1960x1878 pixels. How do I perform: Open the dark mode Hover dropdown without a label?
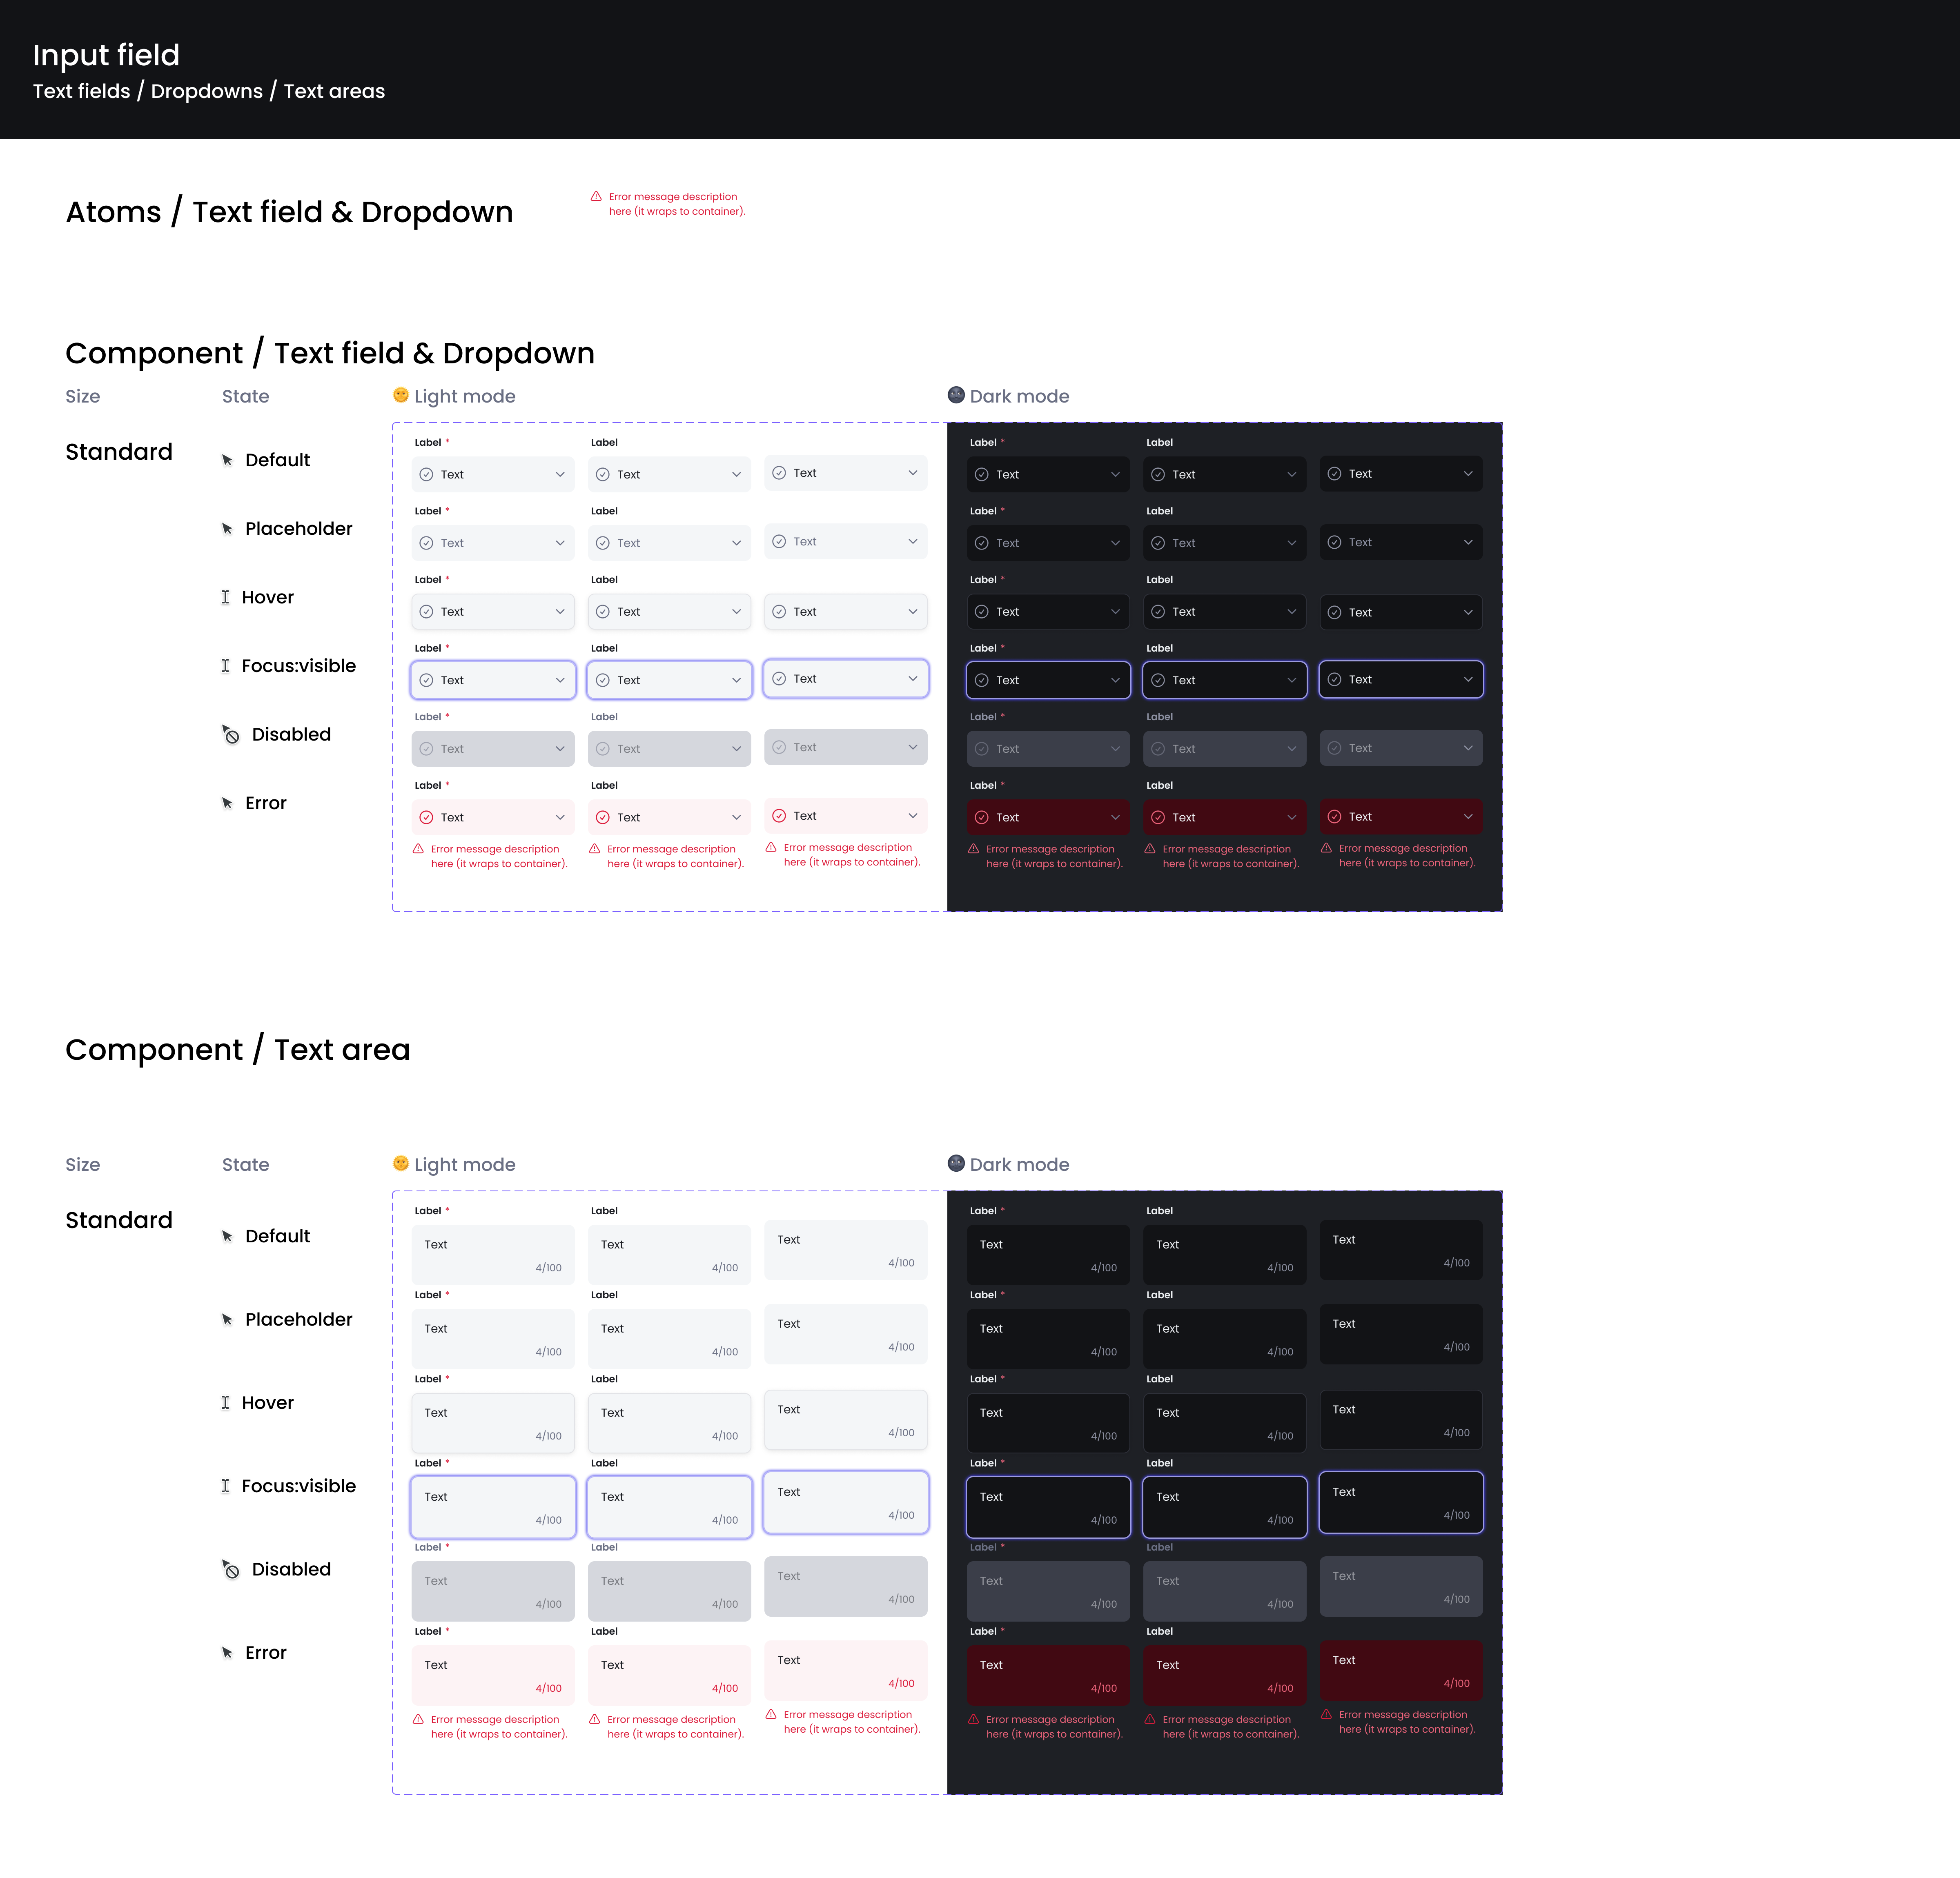(1401, 612)
